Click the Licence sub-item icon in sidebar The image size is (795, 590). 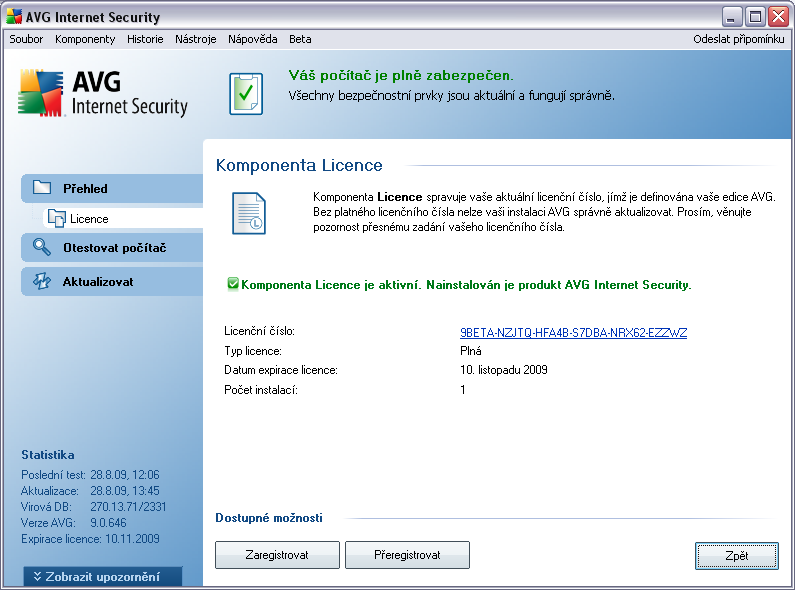(56, 218)
